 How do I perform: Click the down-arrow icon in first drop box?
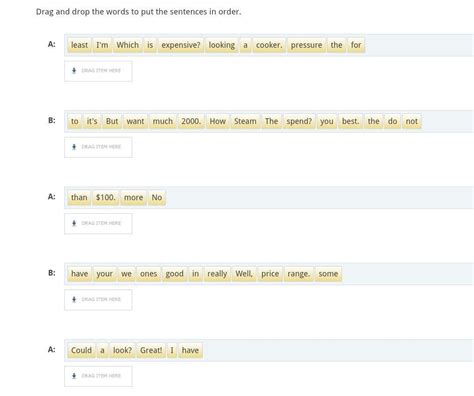[74, 71]
